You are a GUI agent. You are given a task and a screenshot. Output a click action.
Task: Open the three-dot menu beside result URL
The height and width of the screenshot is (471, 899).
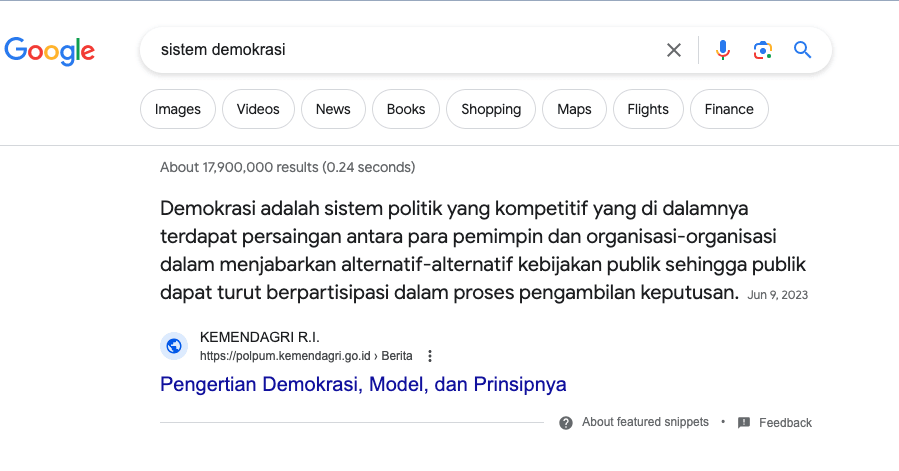click(430, 356)
